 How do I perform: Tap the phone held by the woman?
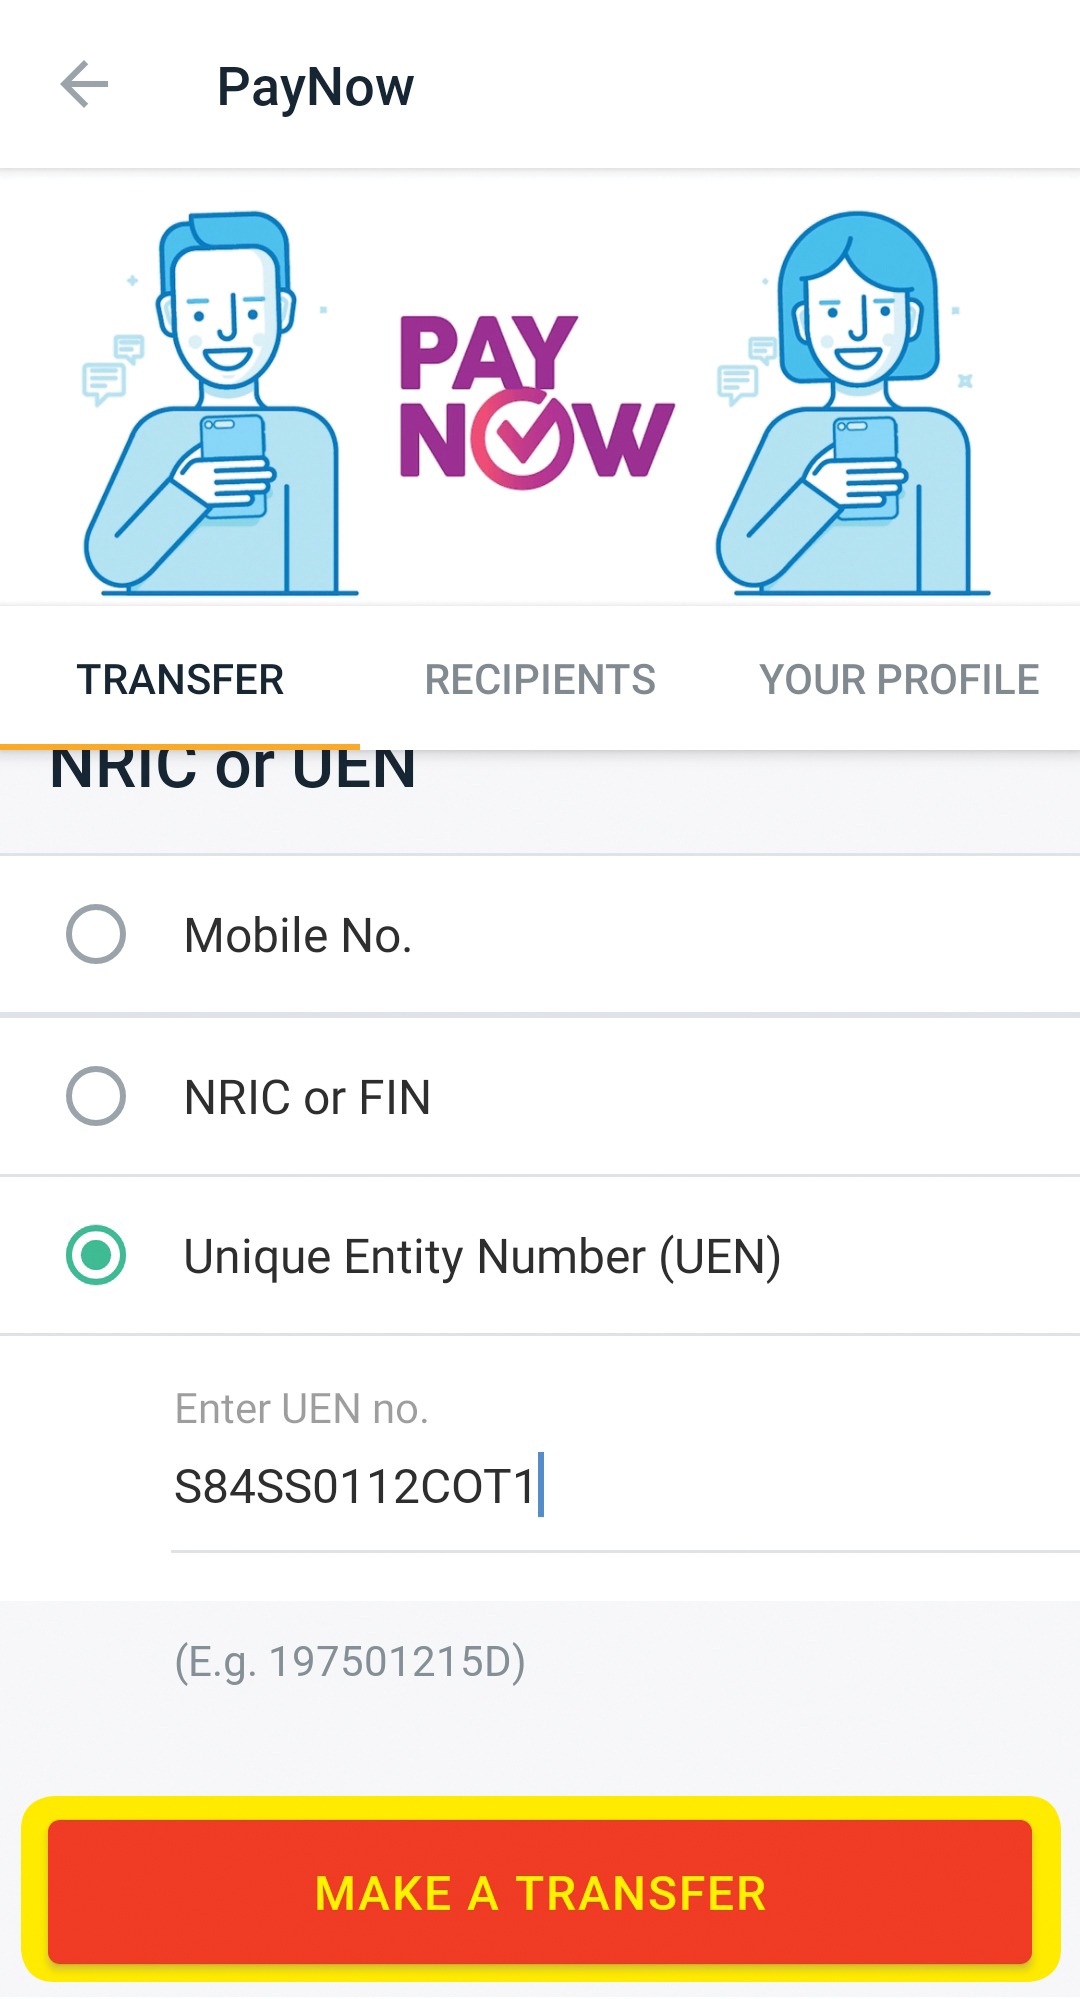click(866, 464)
